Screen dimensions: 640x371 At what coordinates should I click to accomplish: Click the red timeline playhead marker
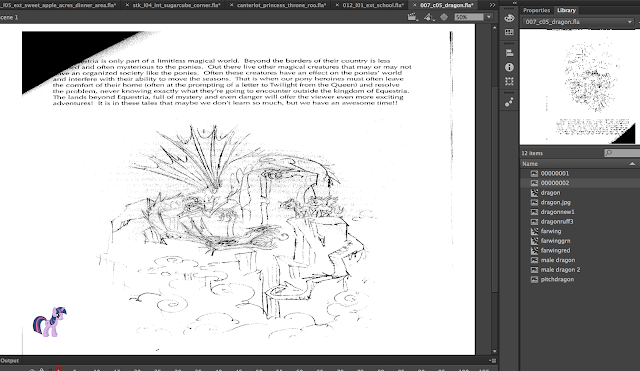[59, 369]
